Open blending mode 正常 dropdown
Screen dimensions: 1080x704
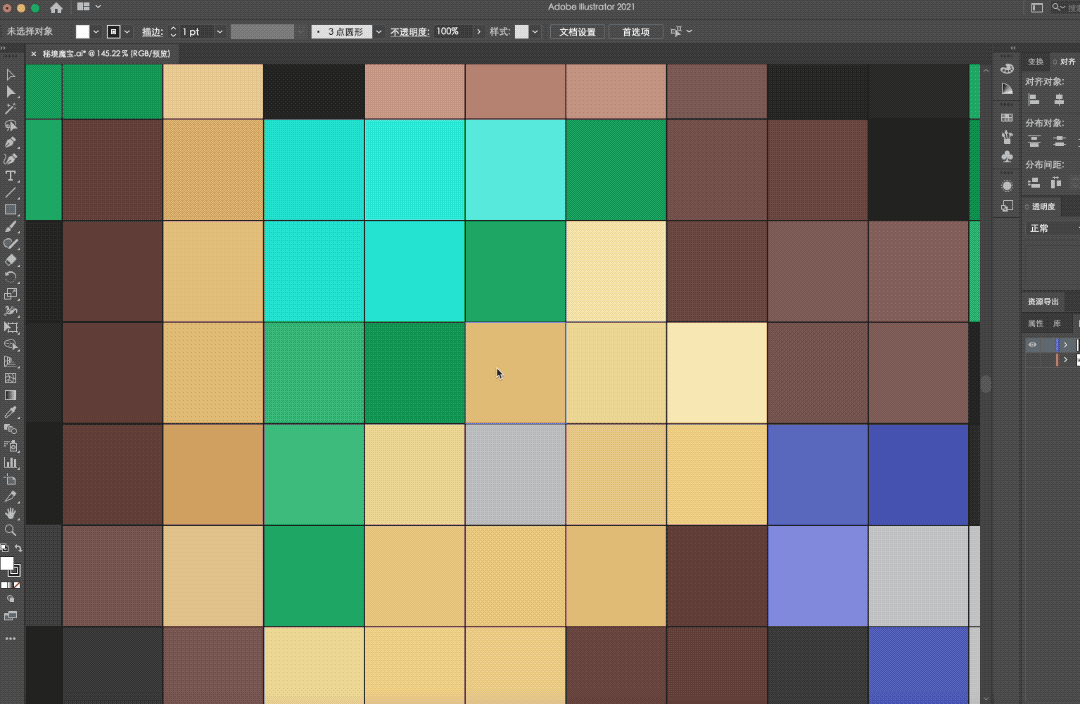[1051, 228]
